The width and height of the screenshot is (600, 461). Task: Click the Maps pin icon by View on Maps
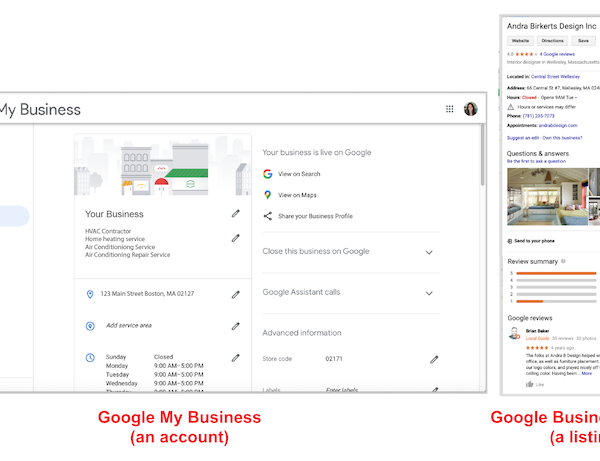click(268, 195)
